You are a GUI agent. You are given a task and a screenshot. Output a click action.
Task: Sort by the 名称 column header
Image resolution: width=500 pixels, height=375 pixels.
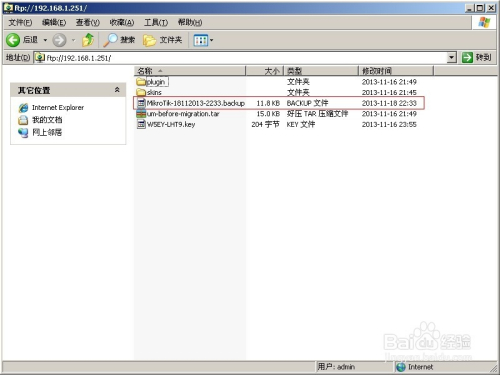point(190,71)
